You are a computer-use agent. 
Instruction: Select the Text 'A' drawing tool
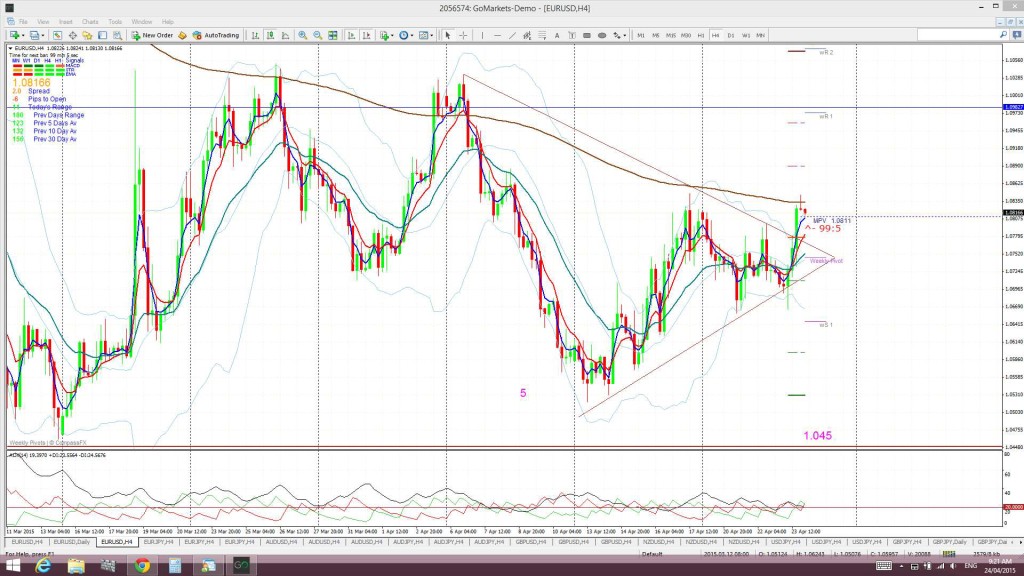(x=557, y=35)
